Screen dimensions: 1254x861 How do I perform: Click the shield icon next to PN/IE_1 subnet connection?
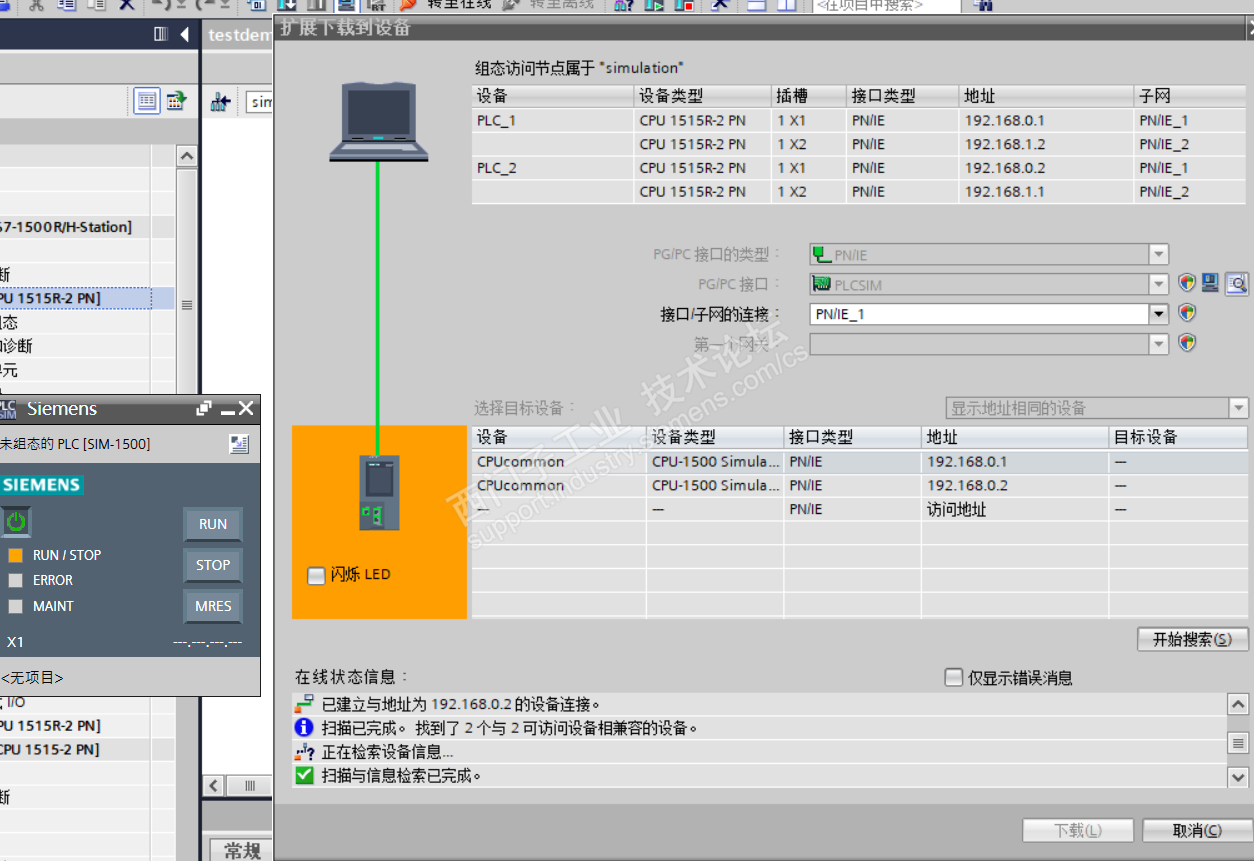point(1187,314)
